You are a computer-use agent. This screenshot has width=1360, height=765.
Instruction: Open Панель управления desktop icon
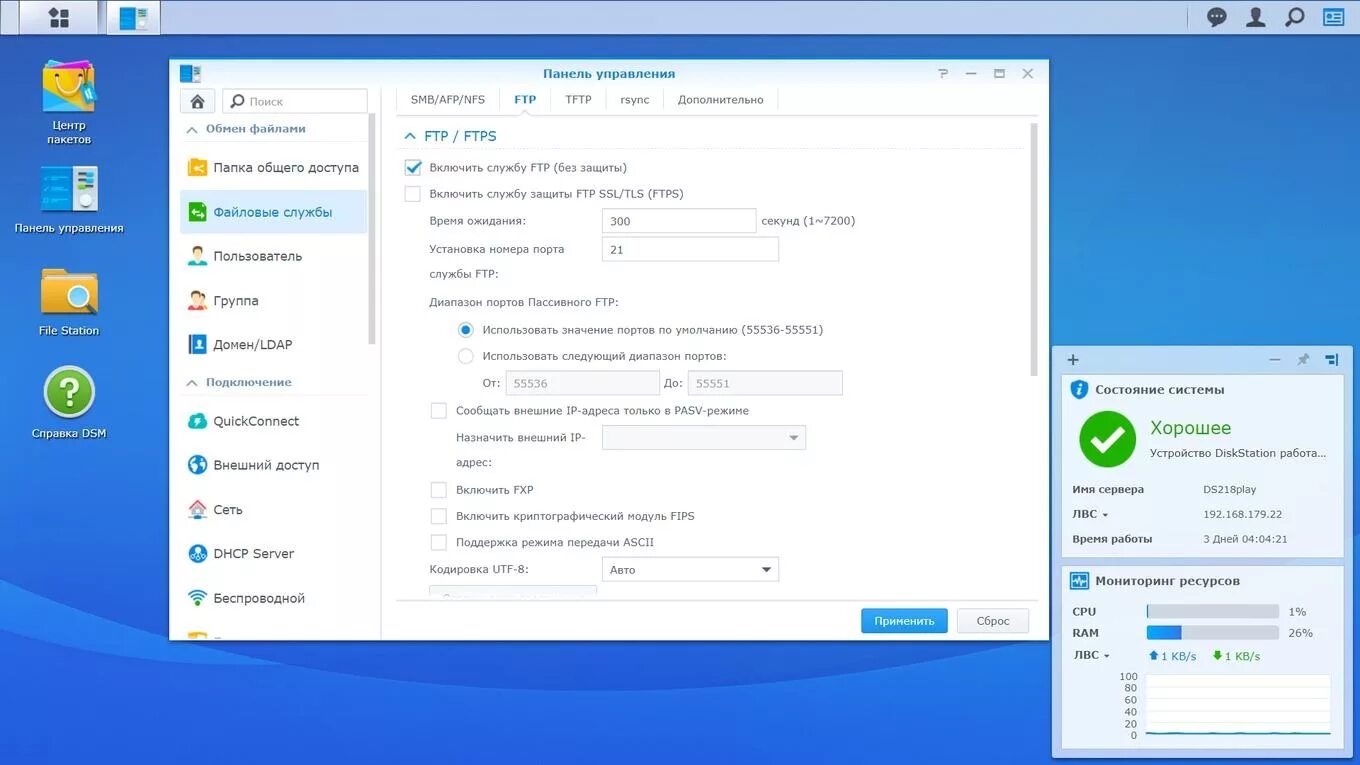pos(68,199)
